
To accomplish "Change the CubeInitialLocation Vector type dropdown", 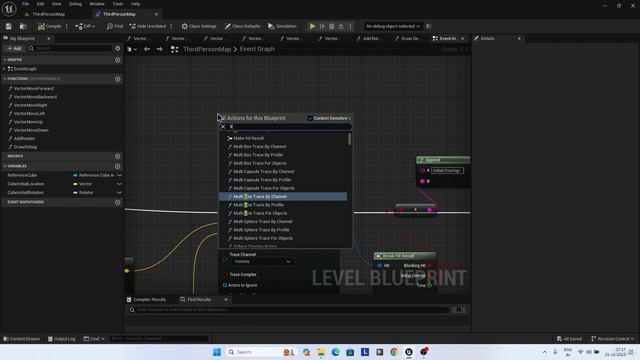I will (x=119, y=184).
